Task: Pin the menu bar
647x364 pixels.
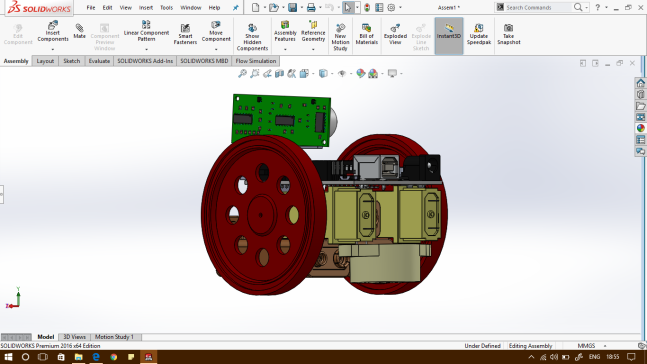Action: point(236,7)
